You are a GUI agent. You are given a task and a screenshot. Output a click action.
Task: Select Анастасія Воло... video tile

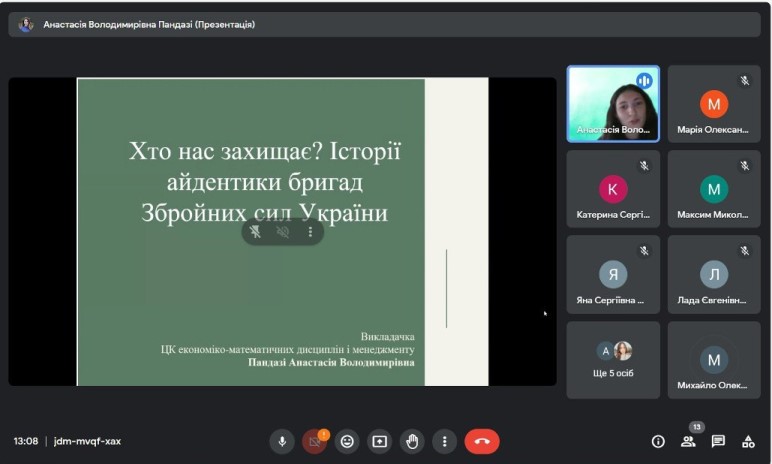coord(613,104)
